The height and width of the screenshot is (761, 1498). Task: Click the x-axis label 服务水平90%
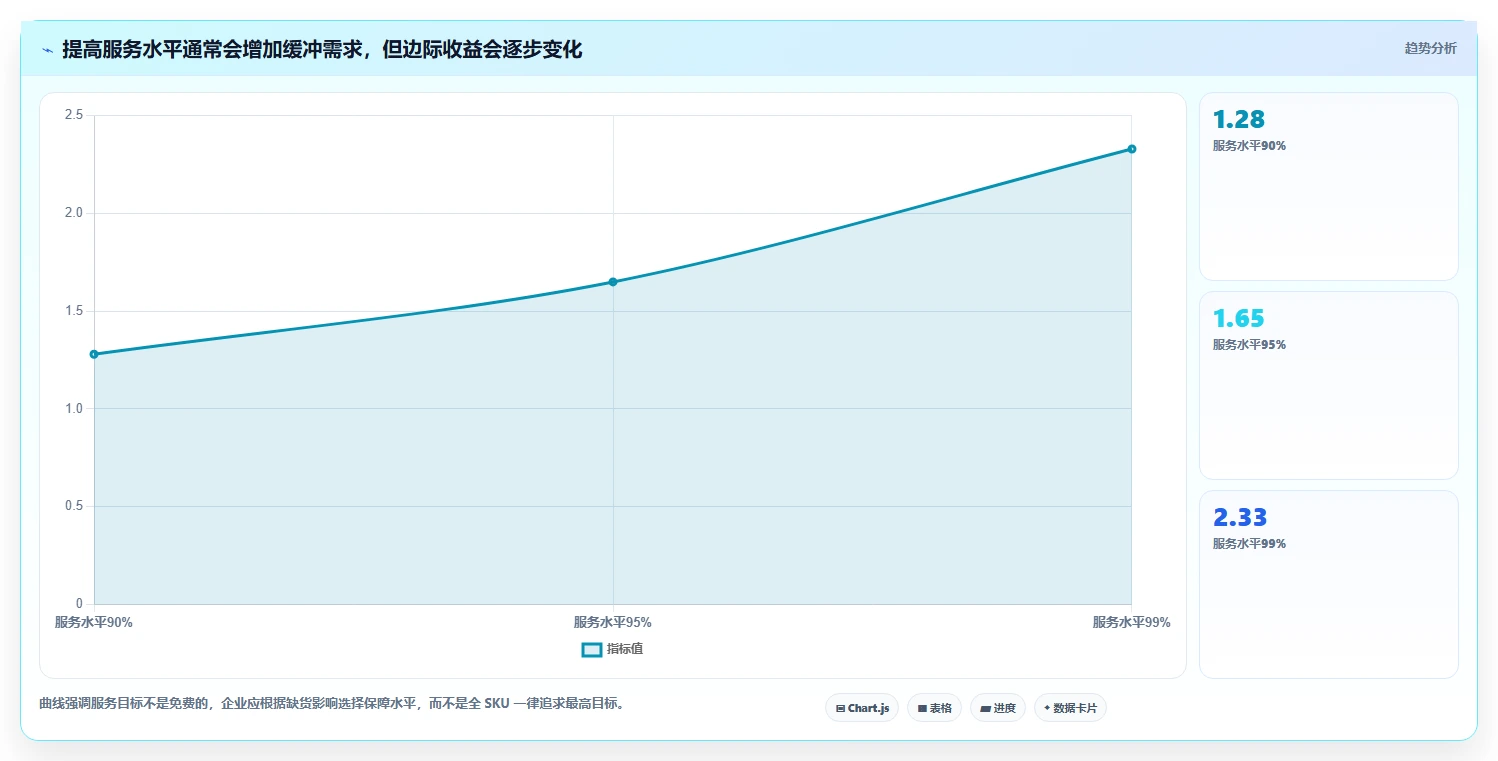94,622
